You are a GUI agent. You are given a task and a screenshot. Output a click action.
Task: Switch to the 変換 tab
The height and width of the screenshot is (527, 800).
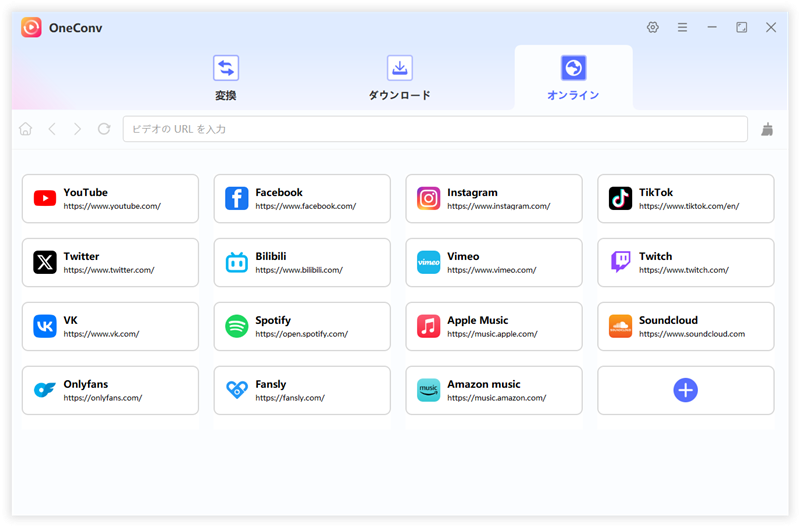pos(226,78)
